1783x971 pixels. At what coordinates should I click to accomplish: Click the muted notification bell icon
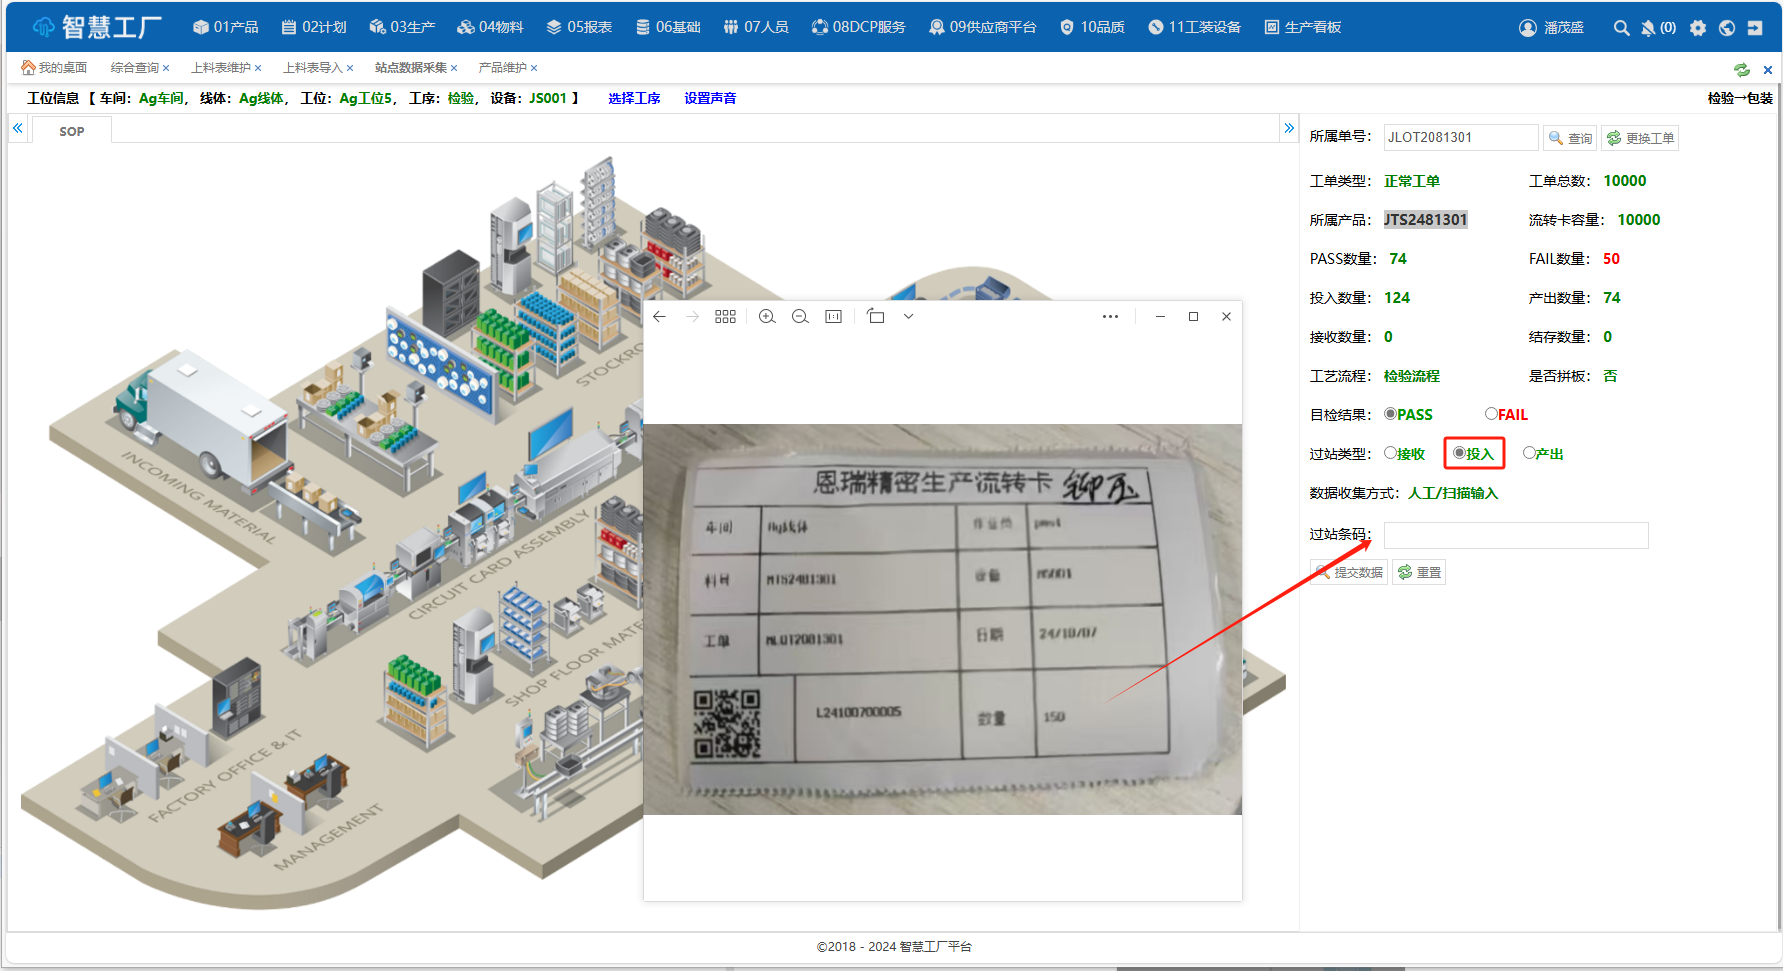(x=1648, y=28)
